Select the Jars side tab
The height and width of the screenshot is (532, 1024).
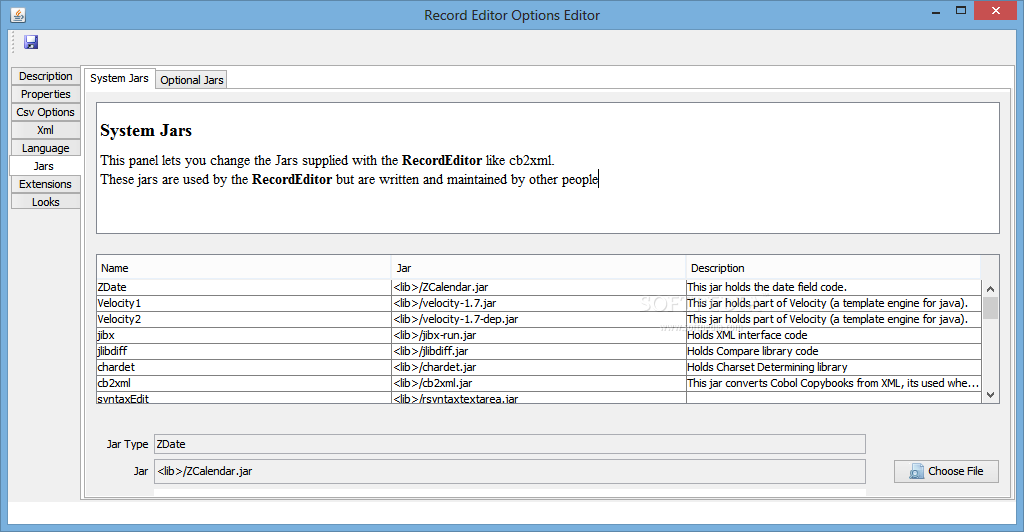pos(44,166)
